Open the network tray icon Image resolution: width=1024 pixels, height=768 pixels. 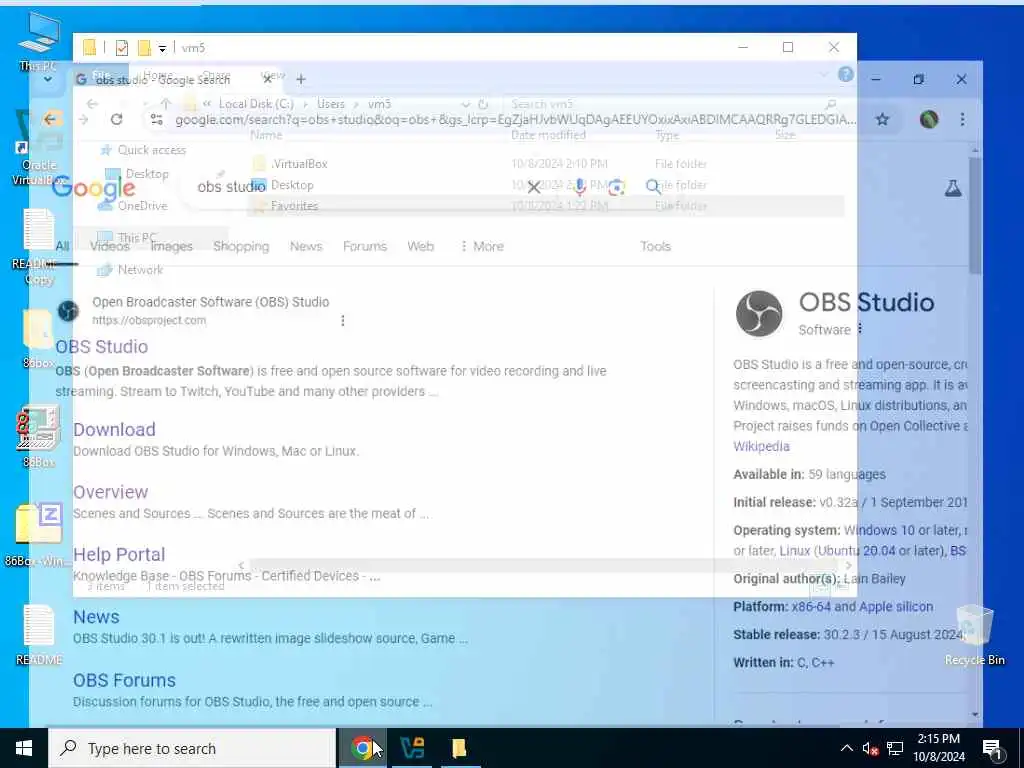tap(895, 748)
